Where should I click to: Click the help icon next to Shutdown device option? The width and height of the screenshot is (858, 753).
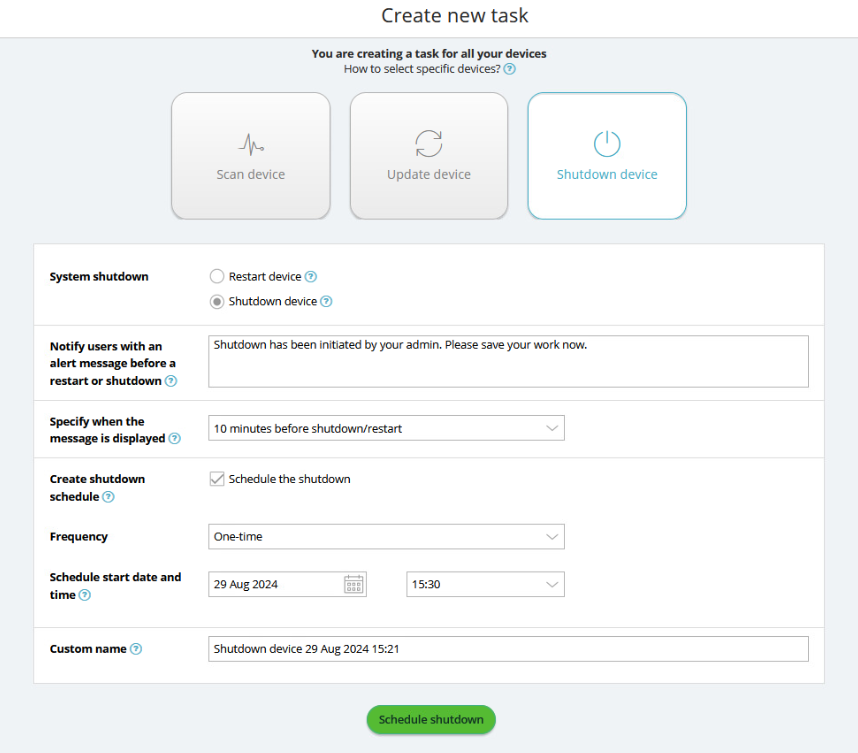tap(326, 302)
